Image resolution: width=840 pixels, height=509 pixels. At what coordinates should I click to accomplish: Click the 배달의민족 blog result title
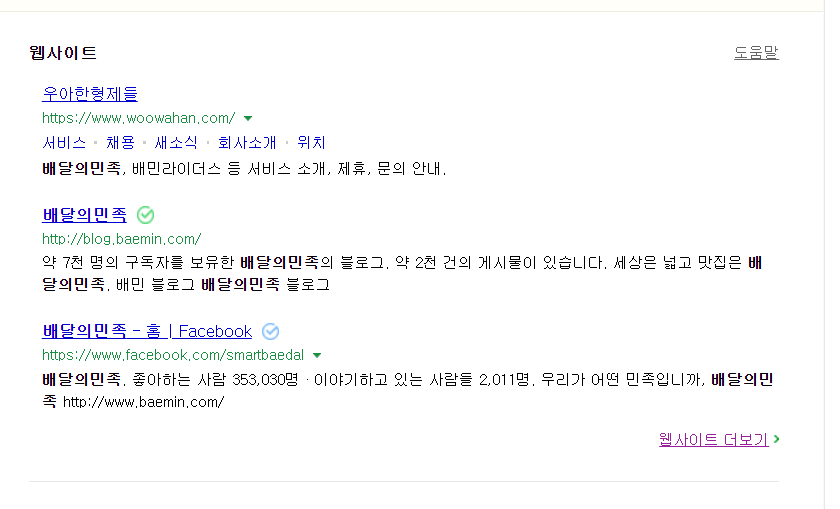pyautogui.click(x=85, y=215)
